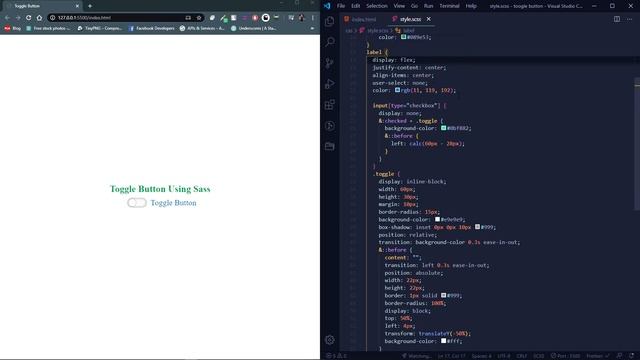Screen dimensions: 640x360
Task: Open the View menu
Action: (399, 6)
